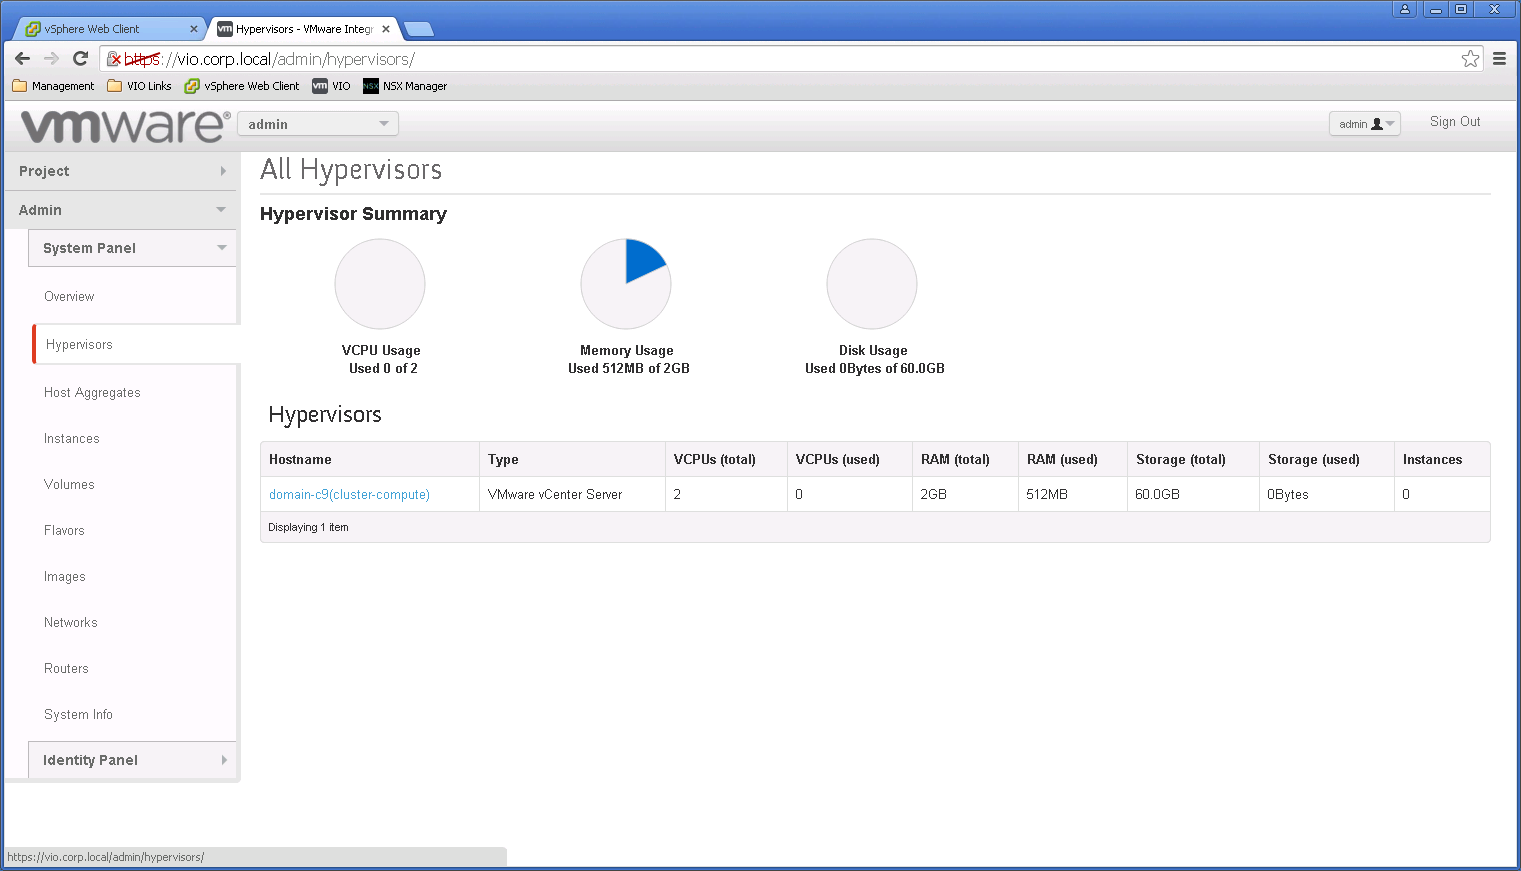Click the Sign Out link
Viewport: 1521px width, 871px height.
click(x=1454, y=122)
